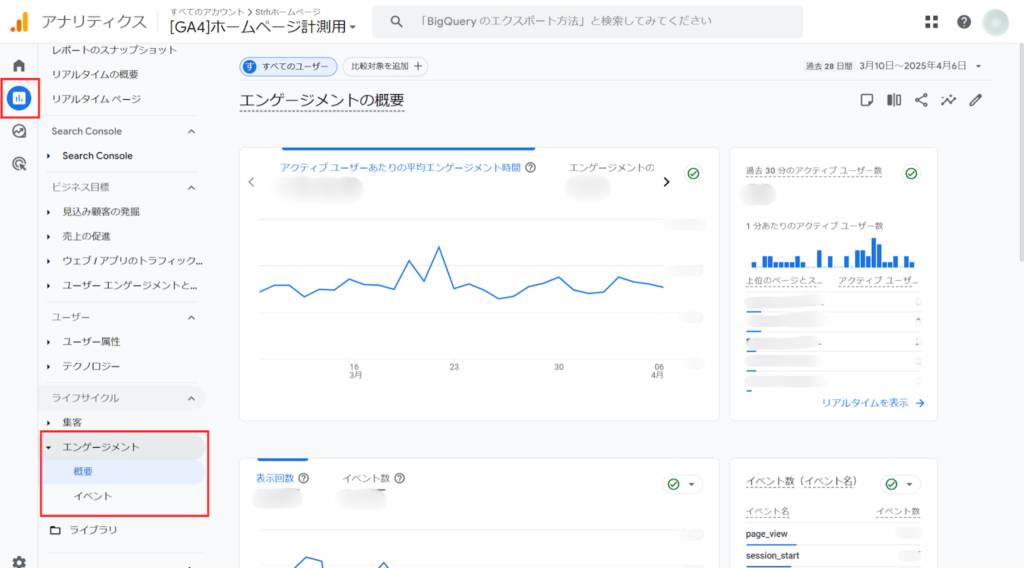Open the Advertising icon in left rail
This screenshot has width=1024, height=568.
click(19, 164)
